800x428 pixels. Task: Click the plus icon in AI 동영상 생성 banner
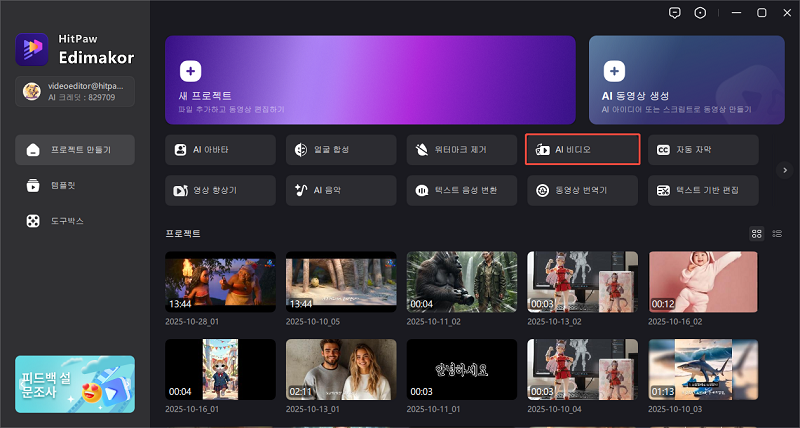pyautogui.click(x=614, y=71)
